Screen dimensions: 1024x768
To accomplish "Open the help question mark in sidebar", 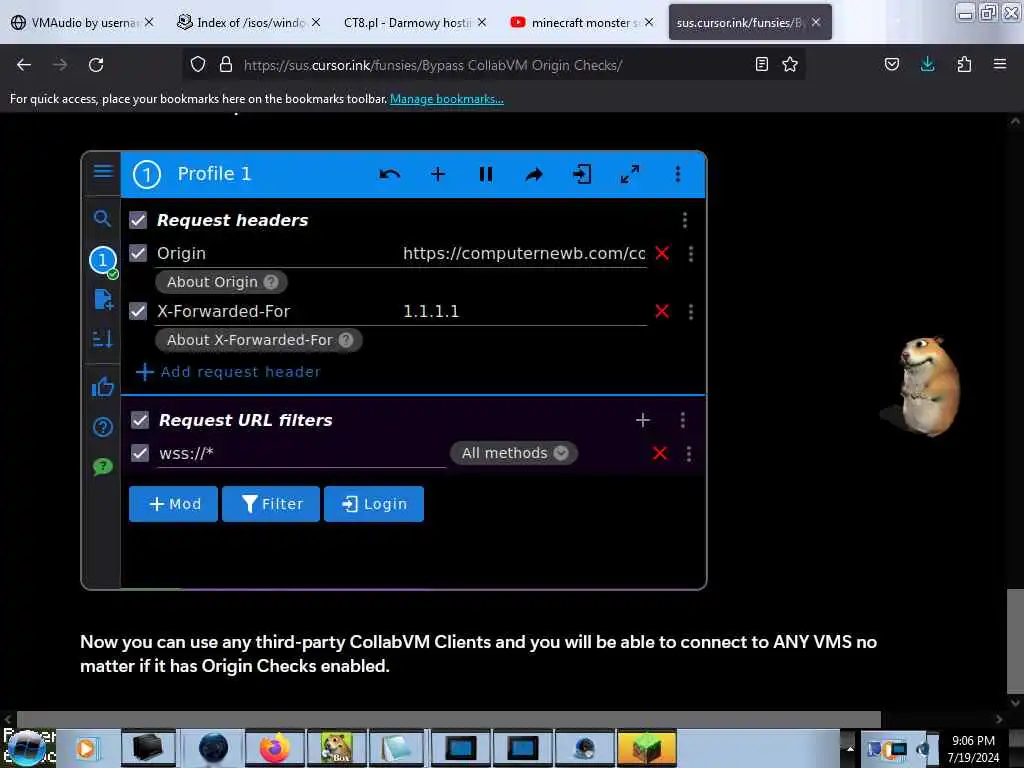I will click(x=103, y=427).
